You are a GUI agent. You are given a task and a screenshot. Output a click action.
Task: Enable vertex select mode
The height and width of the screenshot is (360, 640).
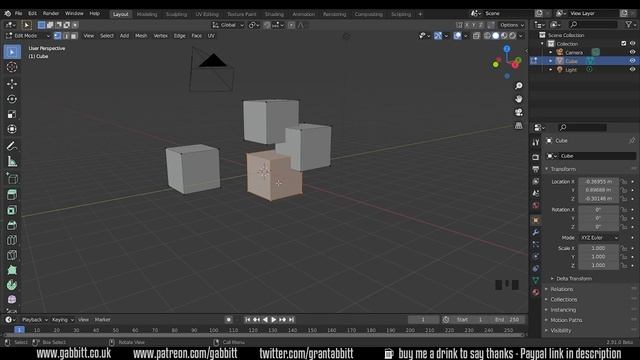coord(58,36)
